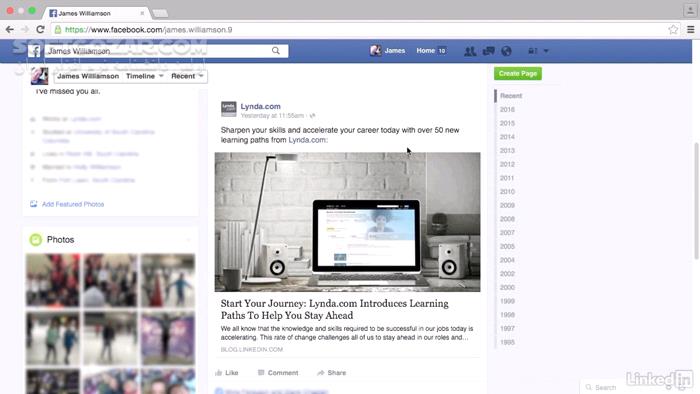Image resolution: width=700 pixels, height=394 pixels.
Task: Click the Lynda.com post avatar icon
Action: tap(229, 109)
